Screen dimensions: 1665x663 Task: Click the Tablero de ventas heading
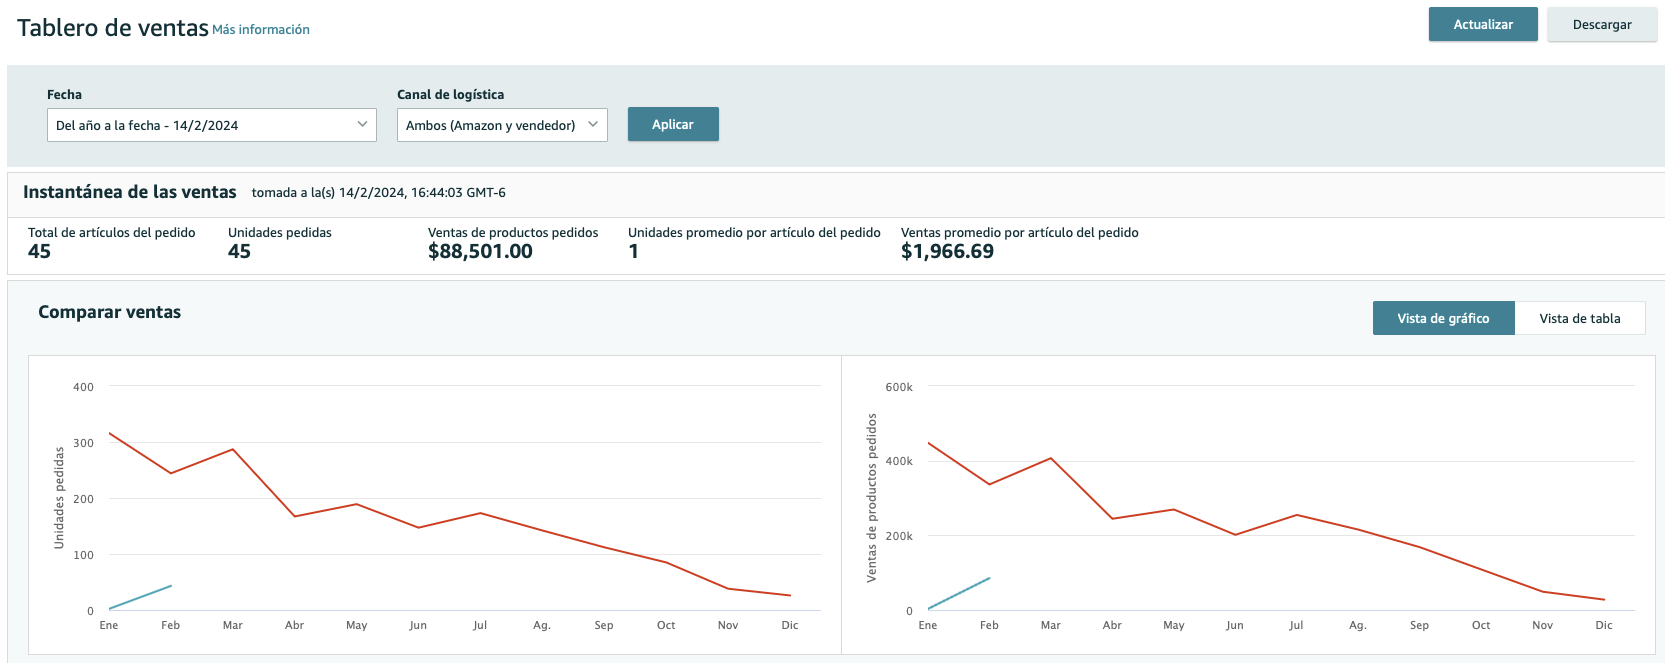click(113, 28)
